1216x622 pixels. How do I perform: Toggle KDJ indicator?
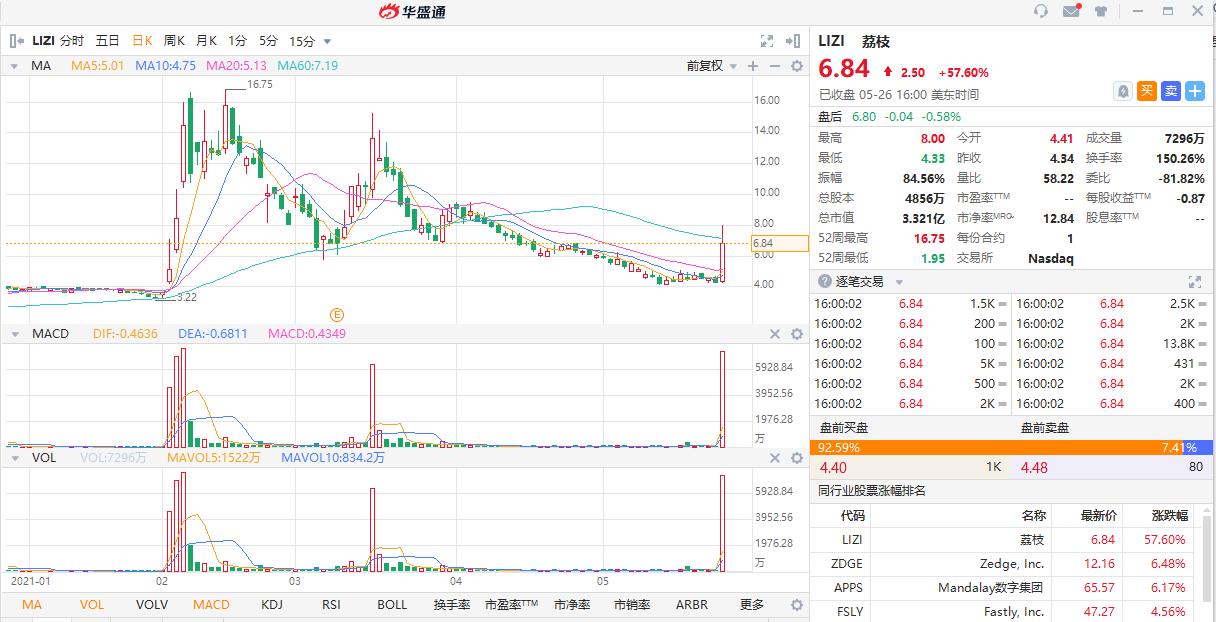[x=272, y=605]
